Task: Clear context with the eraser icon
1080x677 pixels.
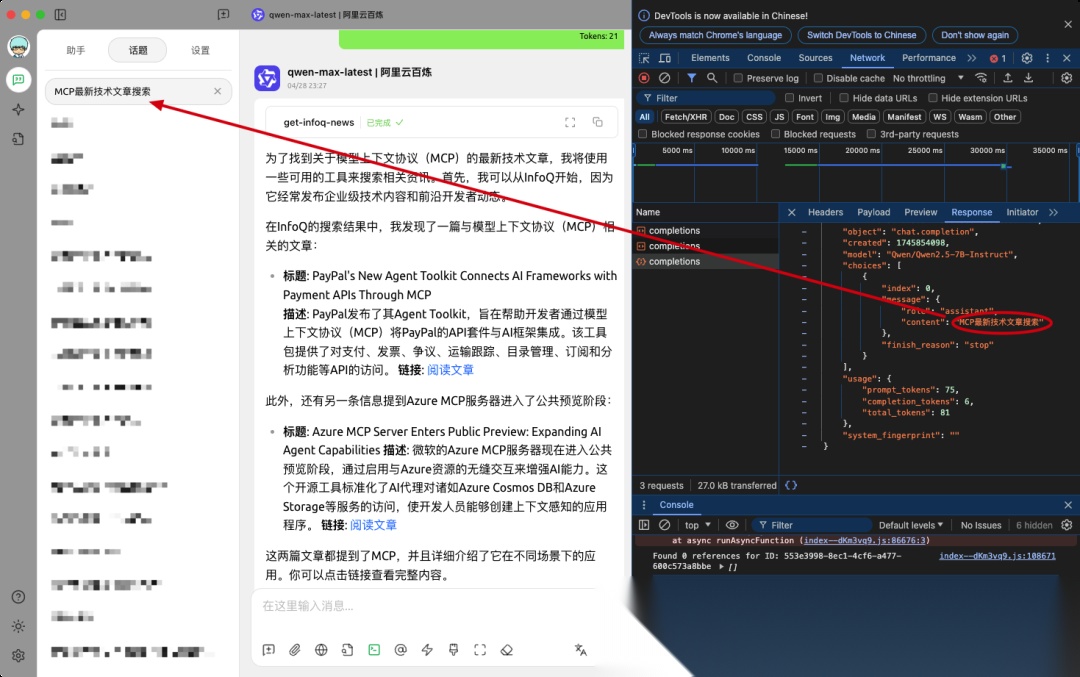Action: pos(507,649)
